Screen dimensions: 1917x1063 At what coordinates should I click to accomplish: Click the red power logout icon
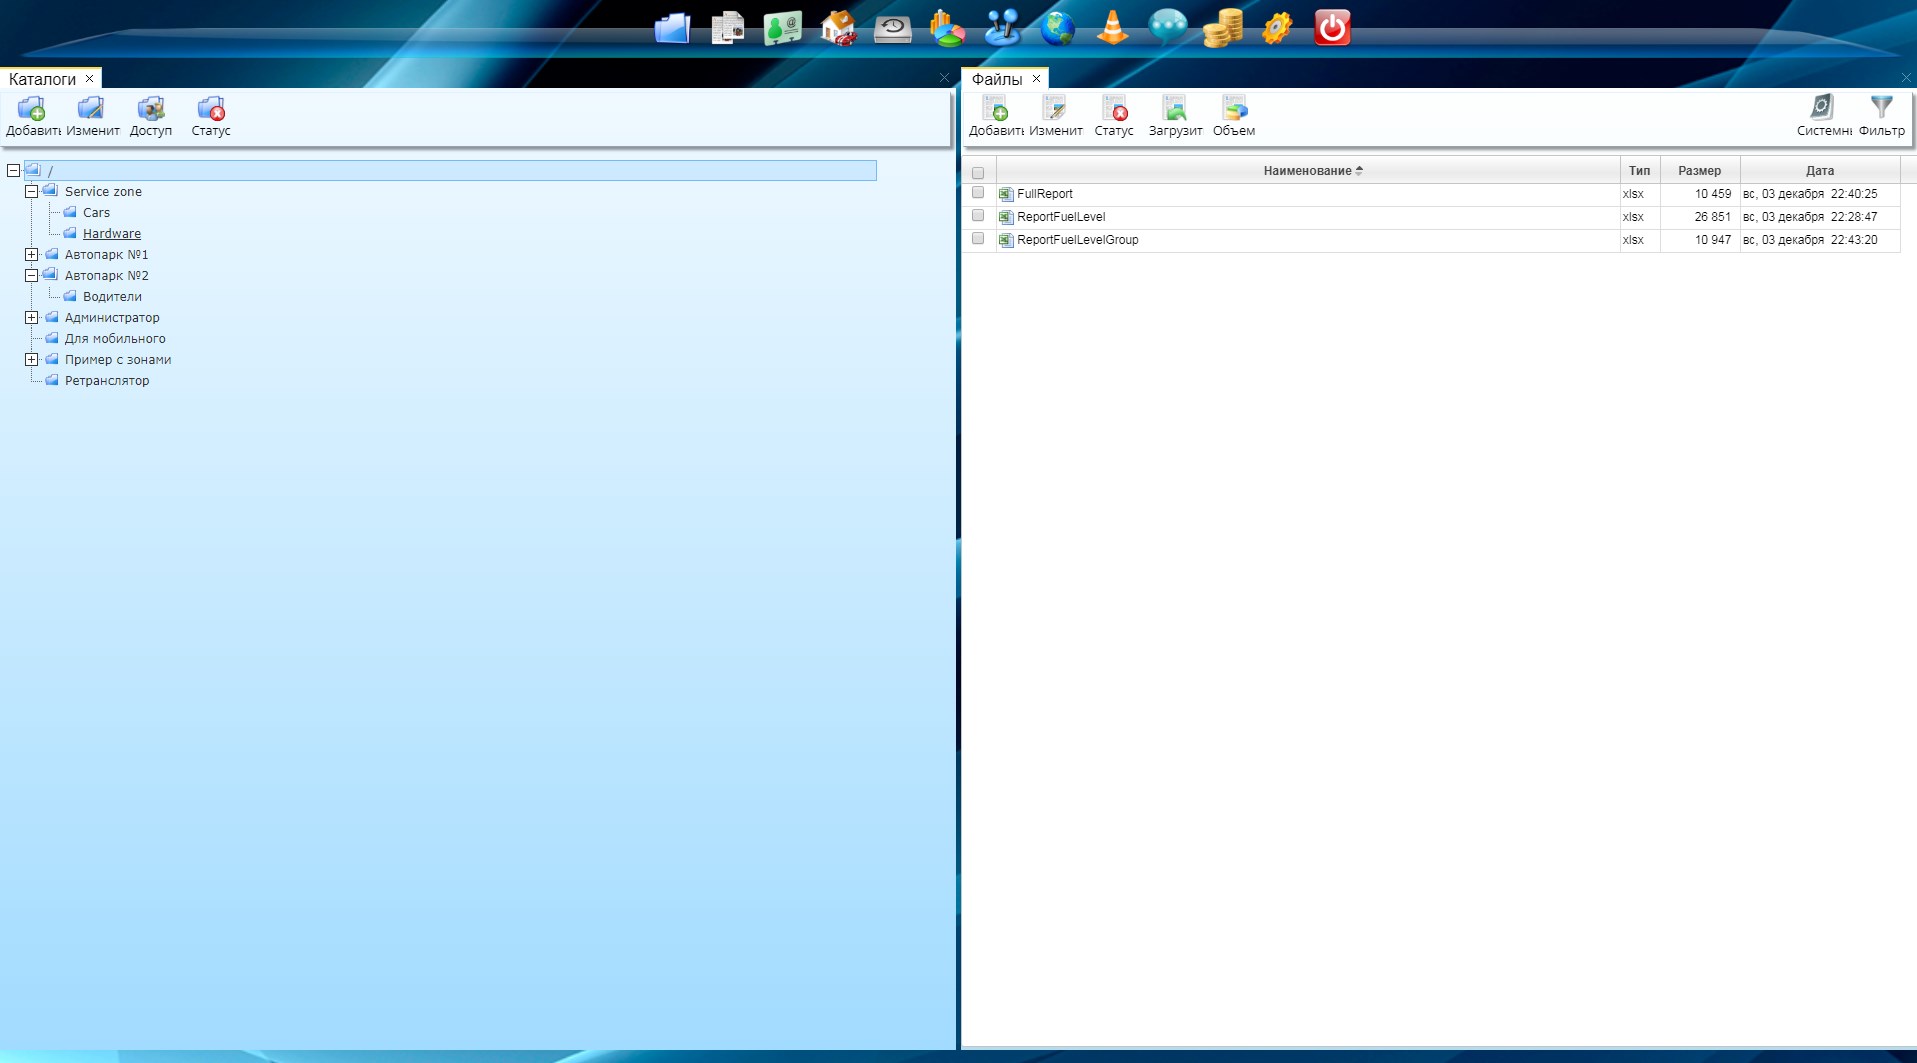tap(1331, 28)
